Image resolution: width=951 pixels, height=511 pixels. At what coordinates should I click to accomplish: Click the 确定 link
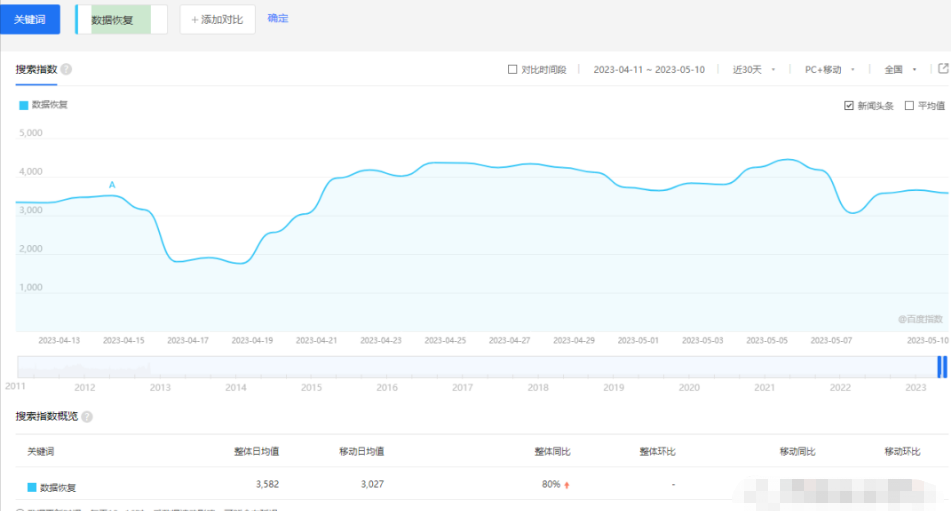point(278,18)
